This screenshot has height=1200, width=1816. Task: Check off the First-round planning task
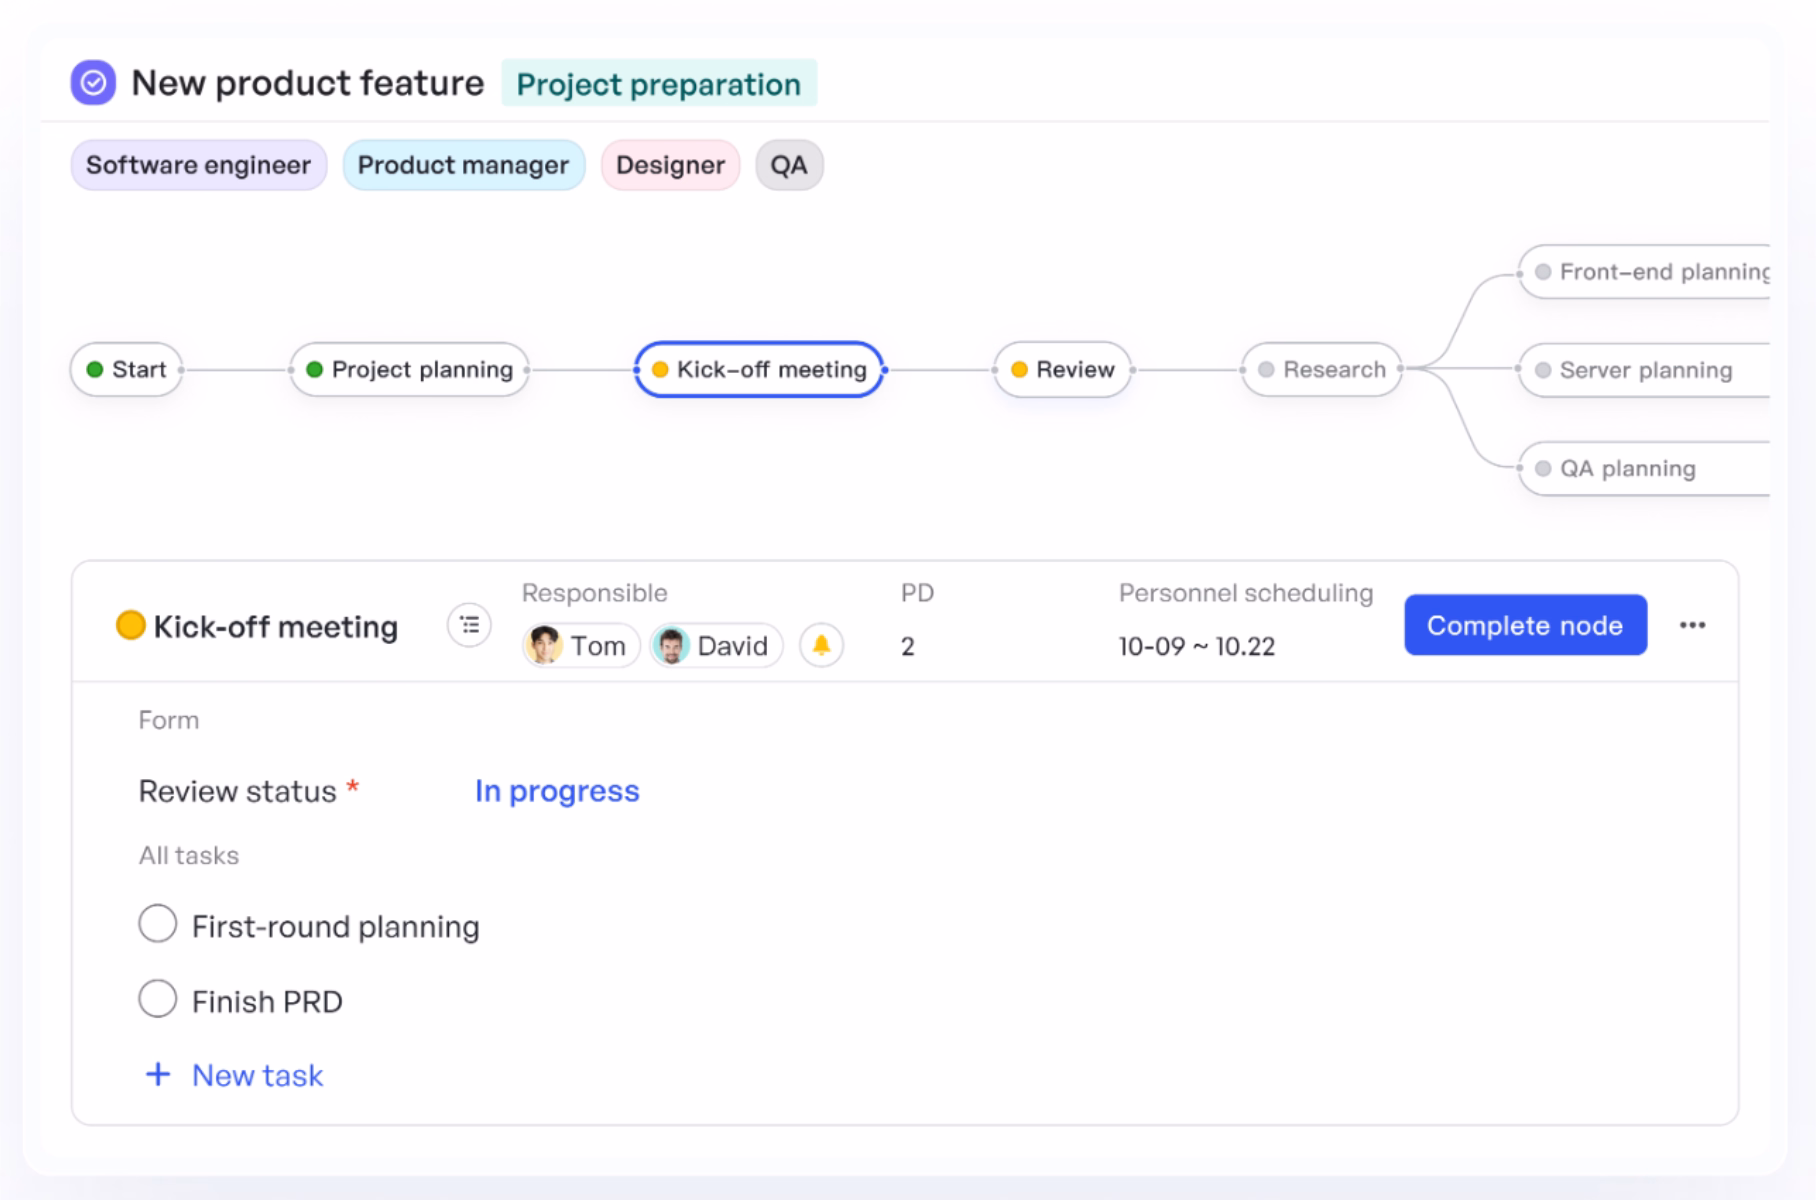point(158,924)
